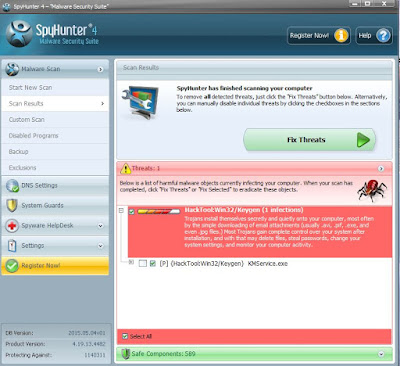This screenshot has height=366, width=400.
Task: Click the Settings clipboard icon
Action: (12, 246)
